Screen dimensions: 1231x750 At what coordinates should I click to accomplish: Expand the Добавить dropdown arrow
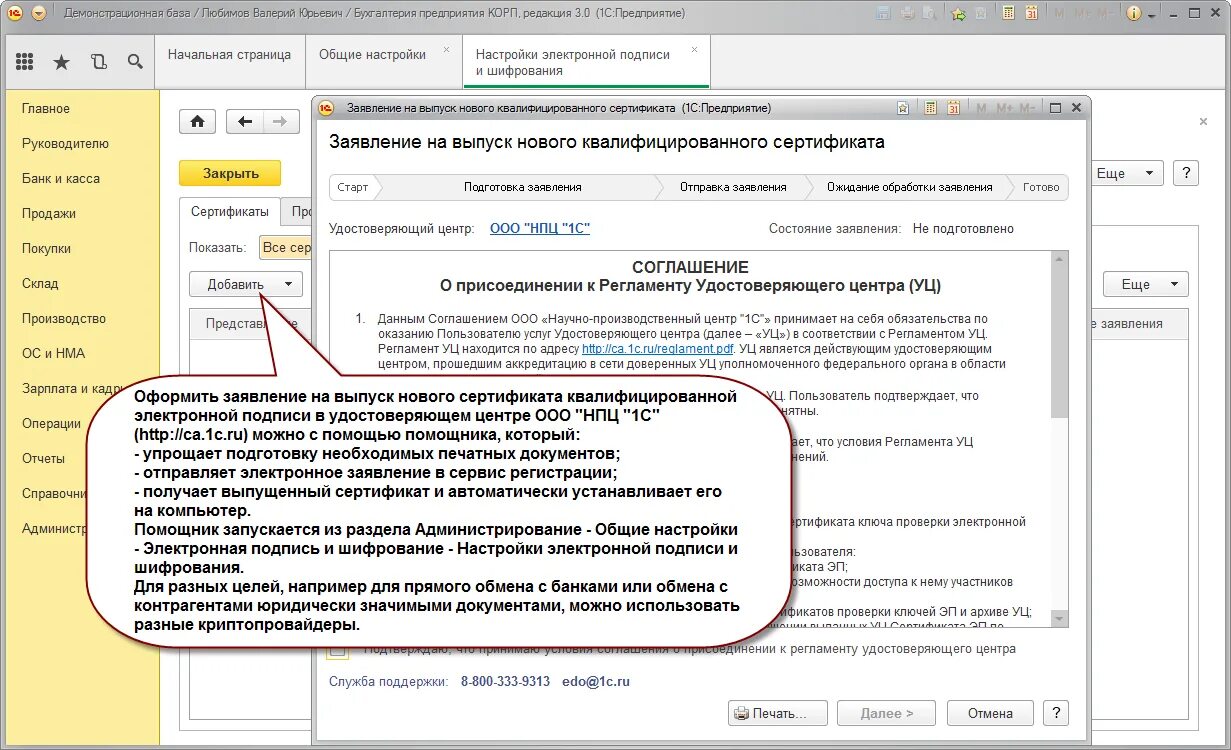pyautogui.click(x=288, y=284)
